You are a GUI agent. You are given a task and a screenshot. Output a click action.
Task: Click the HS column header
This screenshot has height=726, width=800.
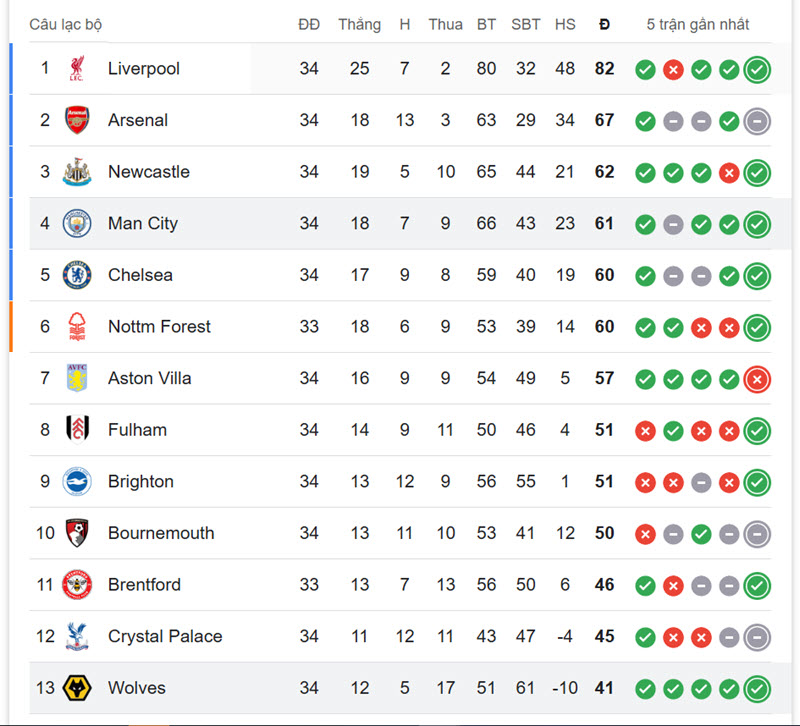tap(565, 24)
